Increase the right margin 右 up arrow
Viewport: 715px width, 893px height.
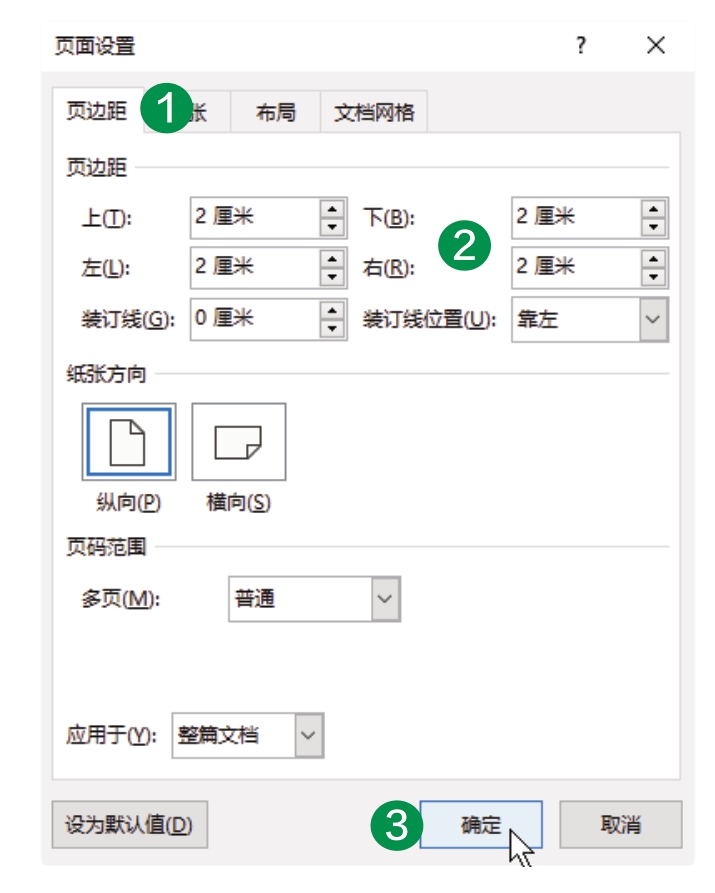653,259
